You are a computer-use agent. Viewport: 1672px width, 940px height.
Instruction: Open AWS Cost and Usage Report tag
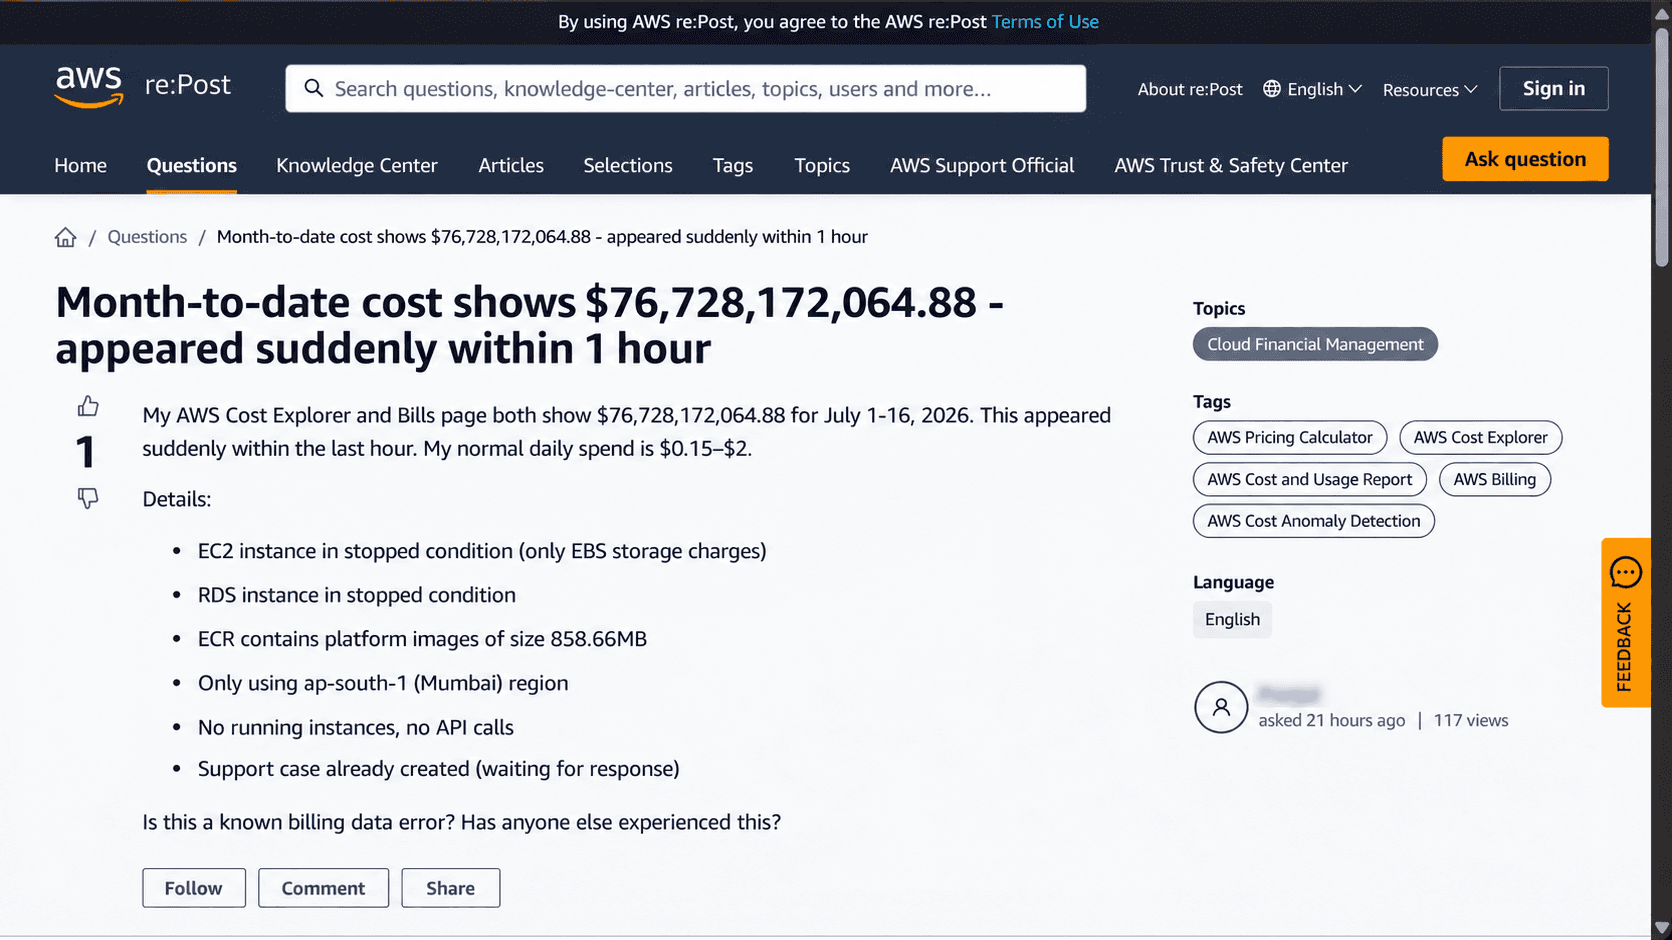click(x=1309, y=479)
